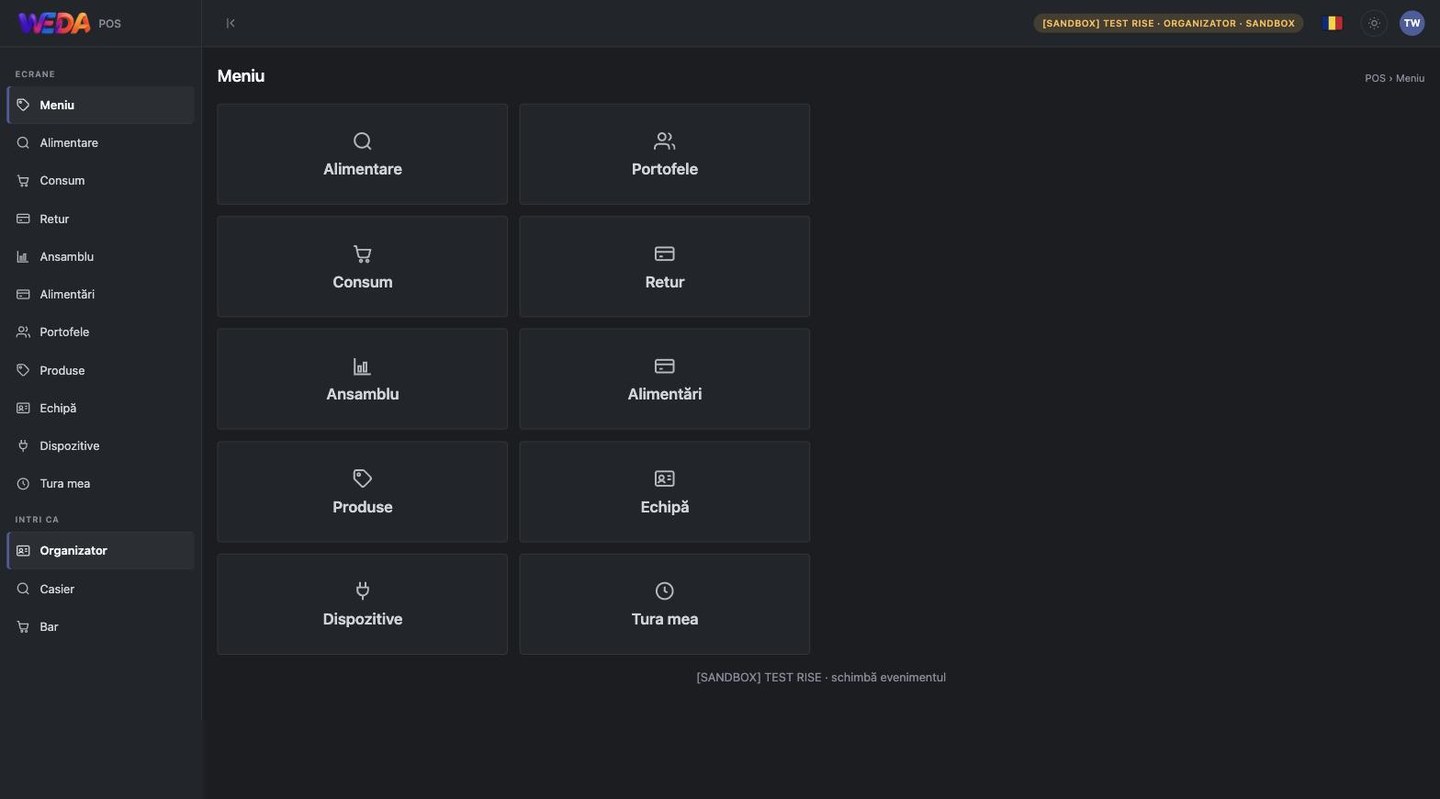Switch role to Casier in sidebar
The image size is (1440, 799).
[x=101, y=589]
